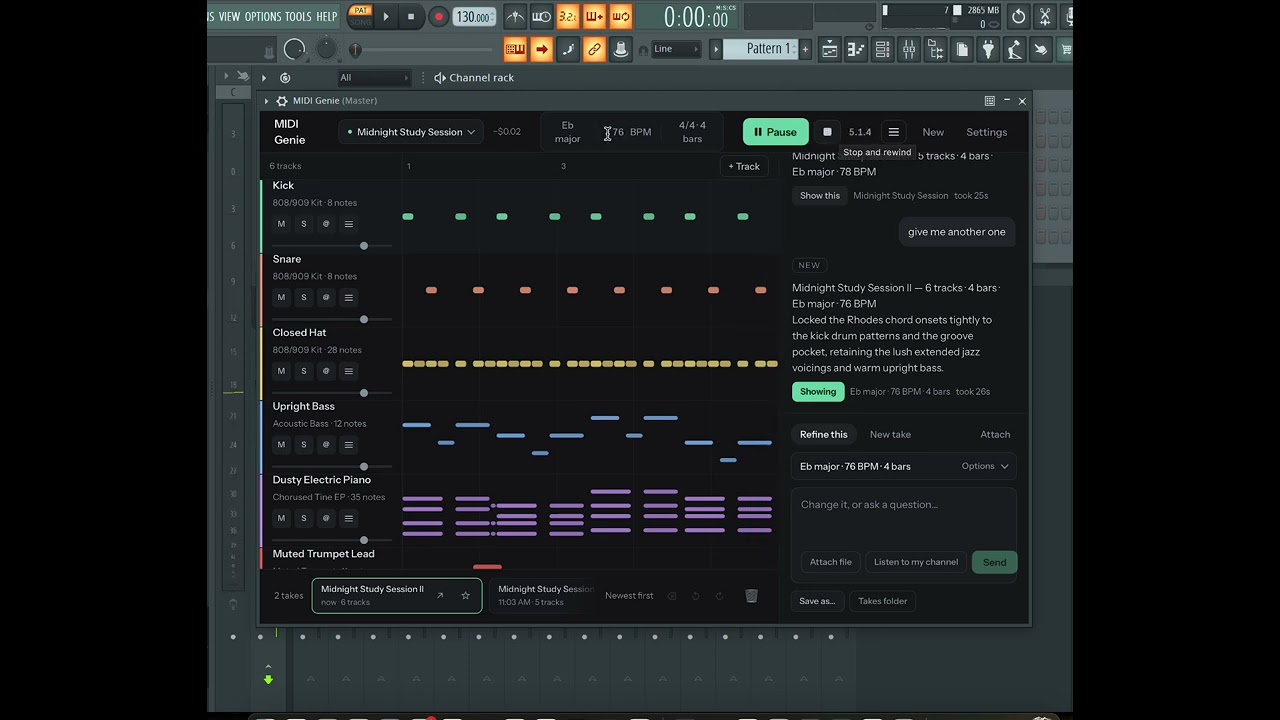Open MIDI Genie hamburger menu
This screenshot has height=720, width=1280.
[894, 132]
